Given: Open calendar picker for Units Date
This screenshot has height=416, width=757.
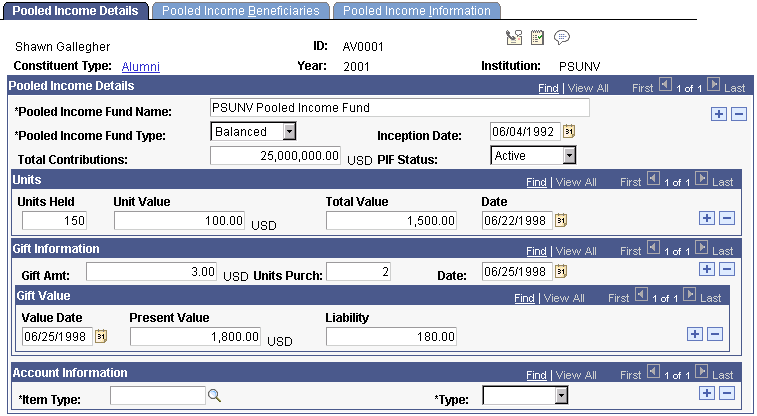Looking at the screenshot, I should point(561,221).
